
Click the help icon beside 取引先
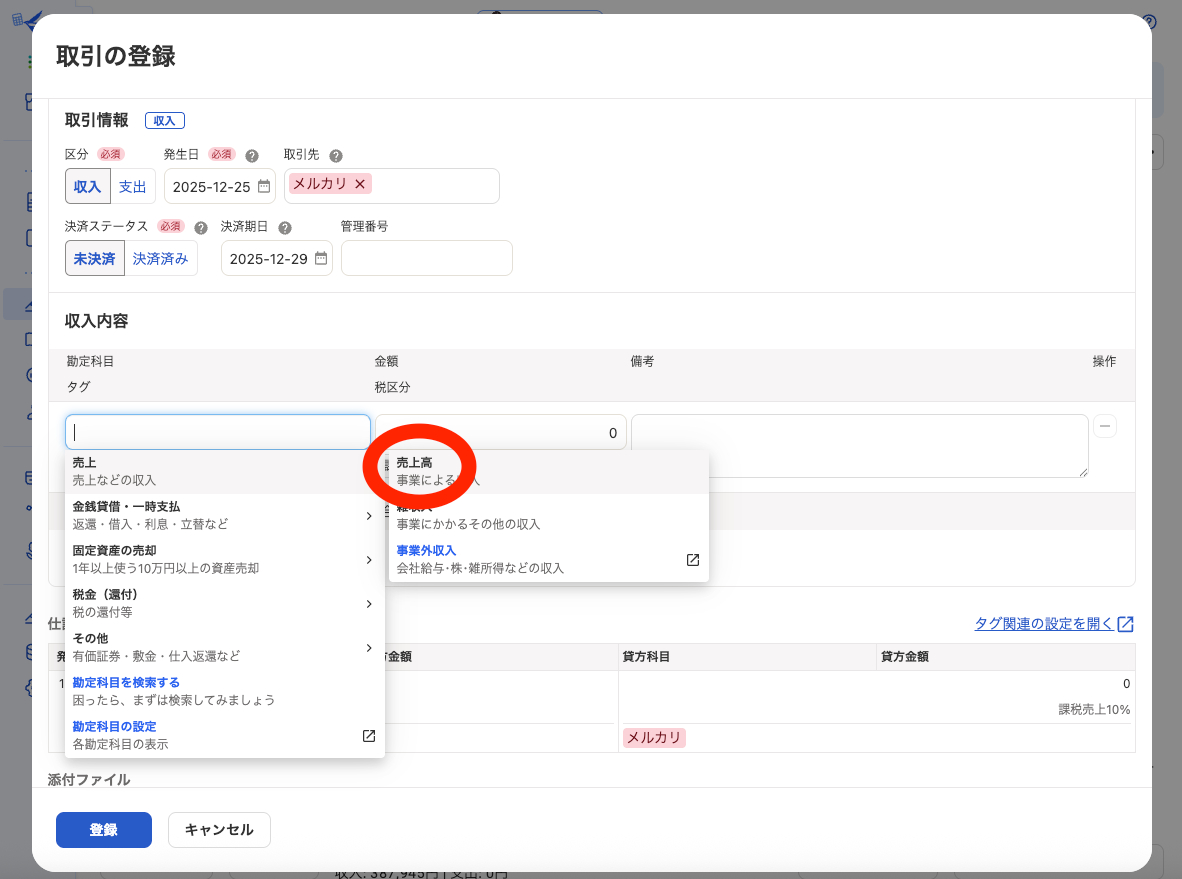point(336,156)
